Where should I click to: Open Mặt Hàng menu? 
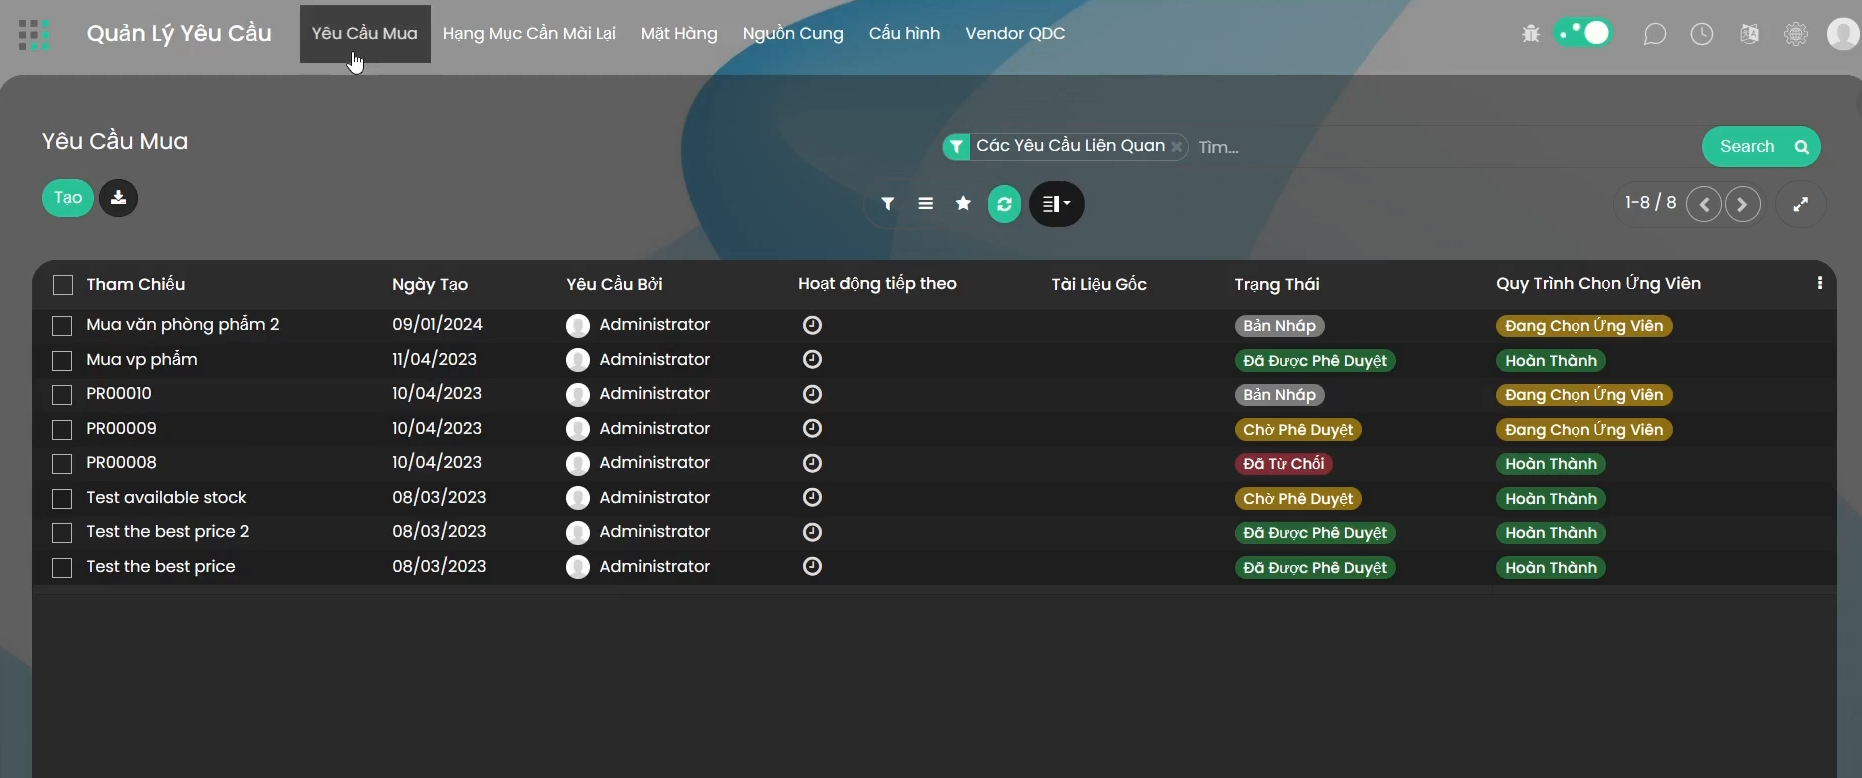click(x=679, y=34)
